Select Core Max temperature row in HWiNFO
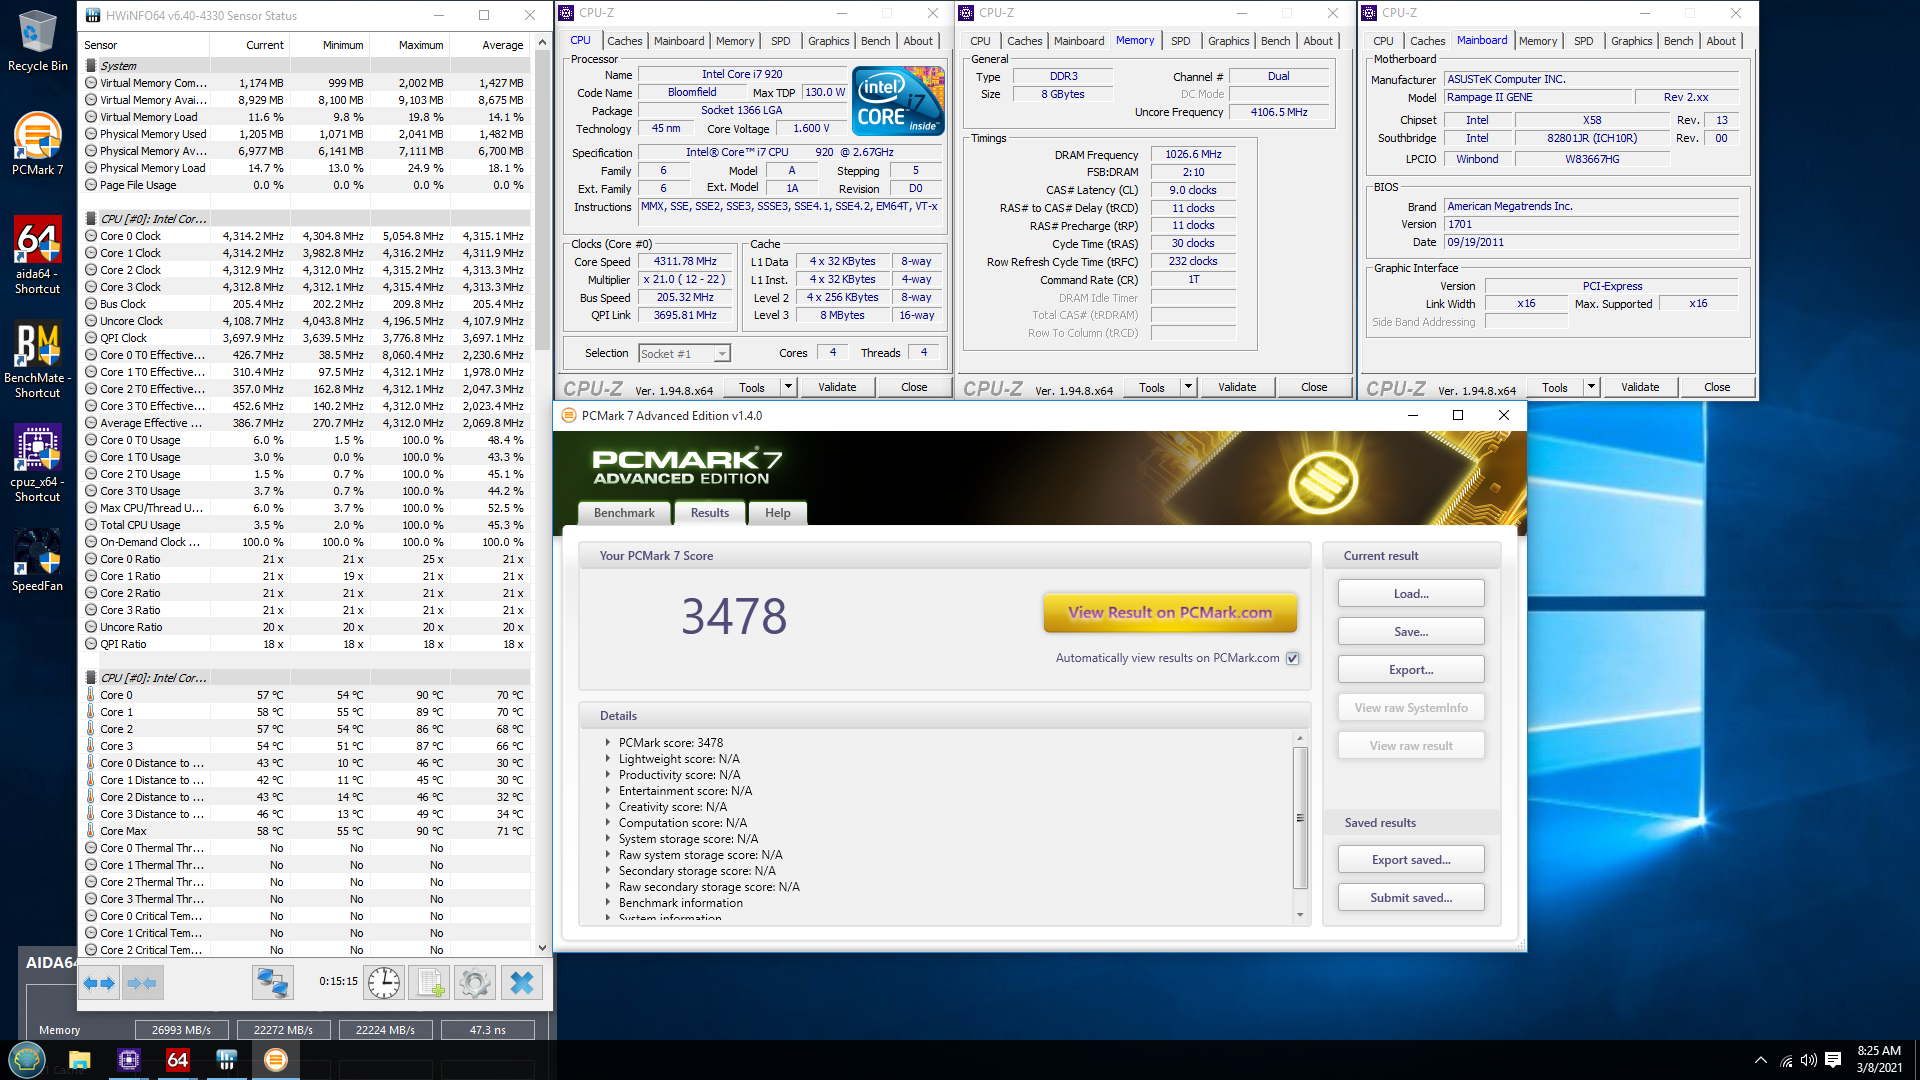 (305, 831)
